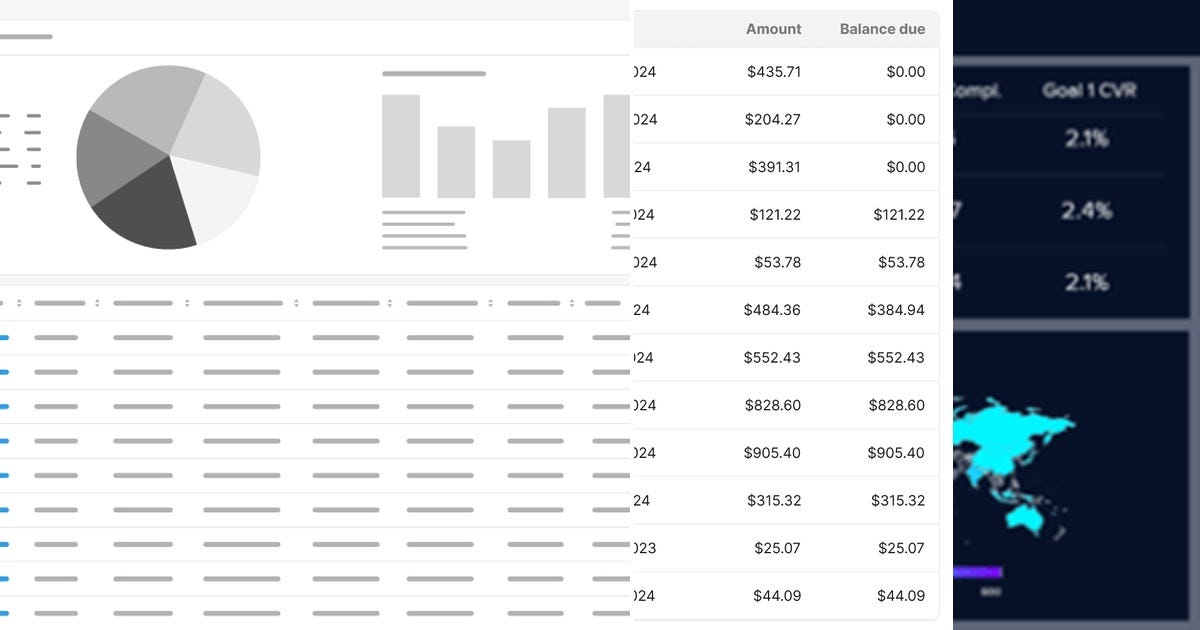Click the sort icon on the fourth column header
1200x630 pixels.
pyautogui.click(x=297, y=301)
